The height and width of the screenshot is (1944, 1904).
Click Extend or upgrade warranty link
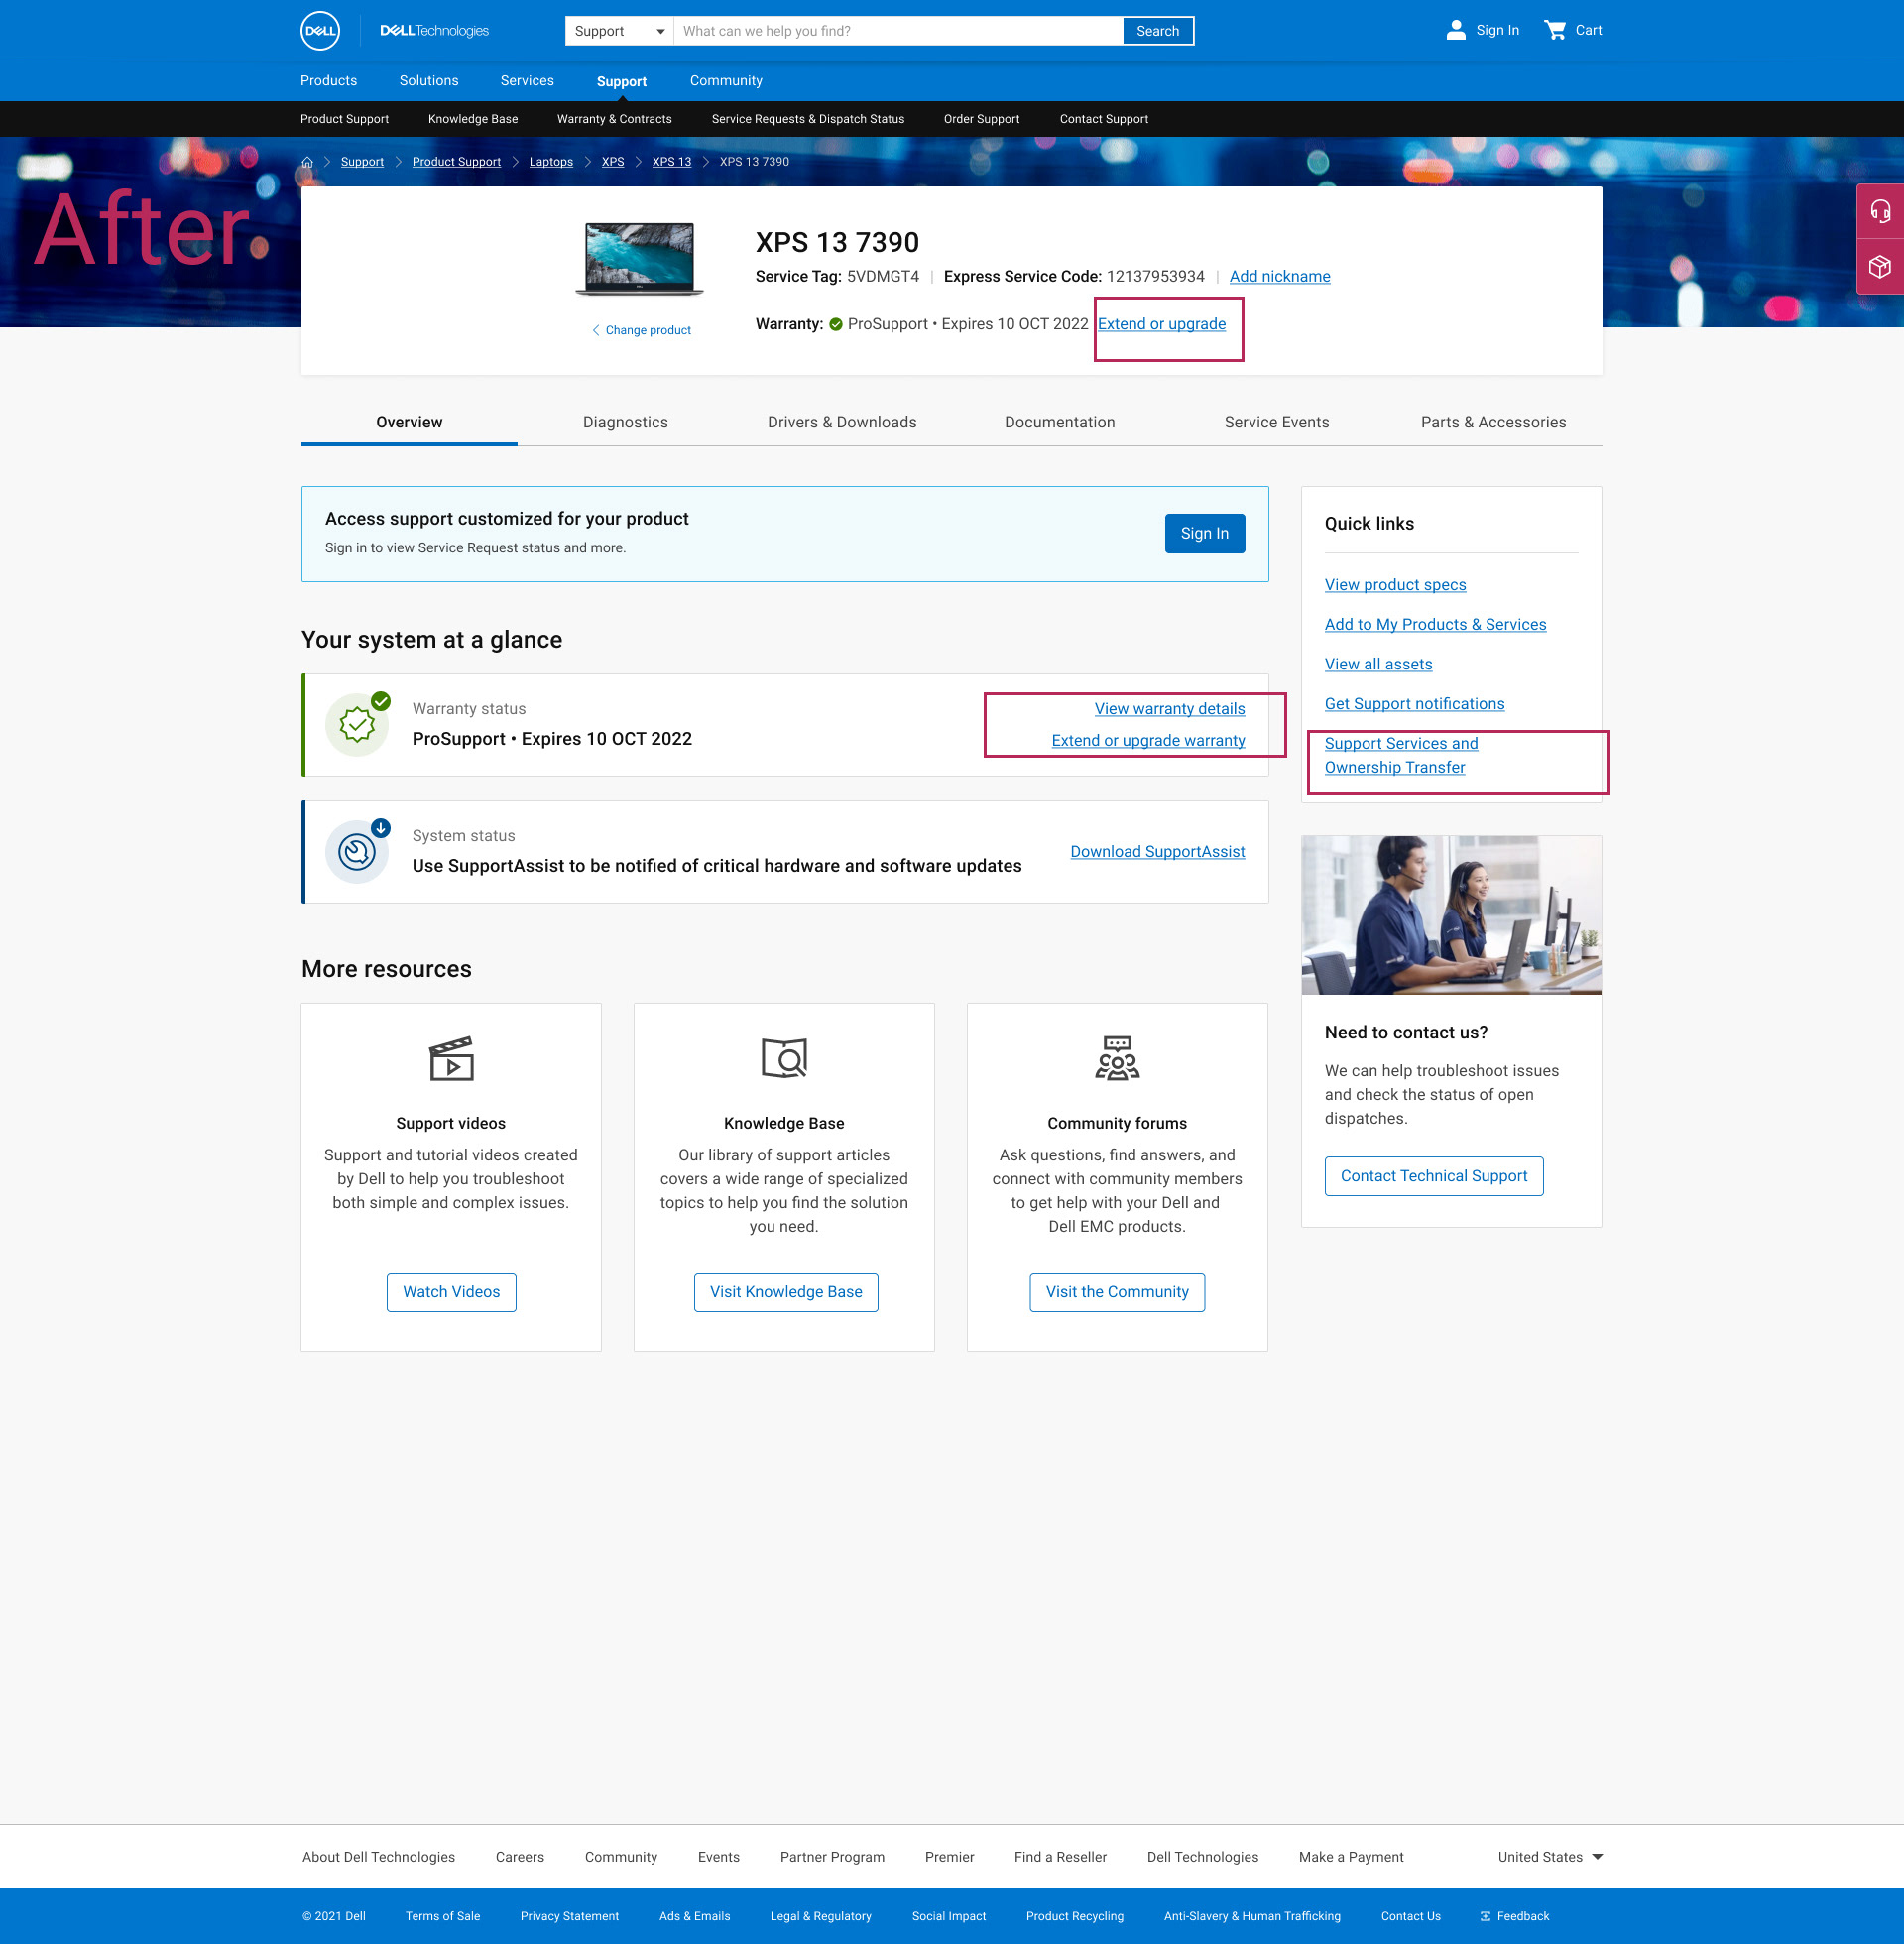coord(1149,741)
